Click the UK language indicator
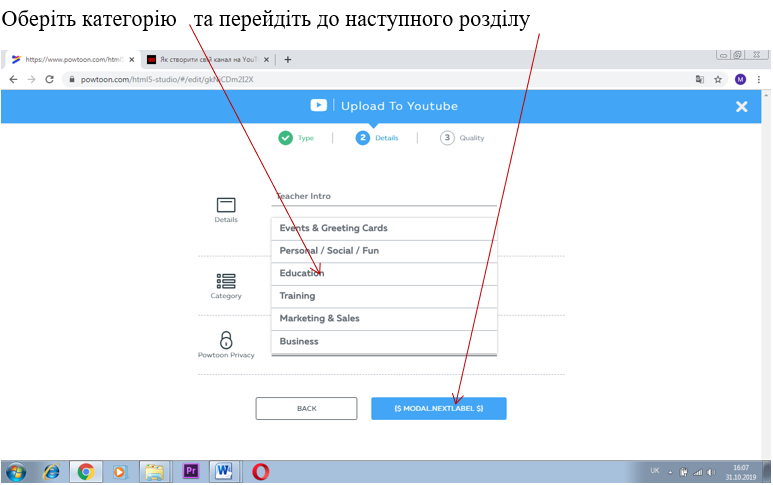Image resolution: width=773 pixels, height=485 pixels. pyautogui.click(x=655, y=471)
